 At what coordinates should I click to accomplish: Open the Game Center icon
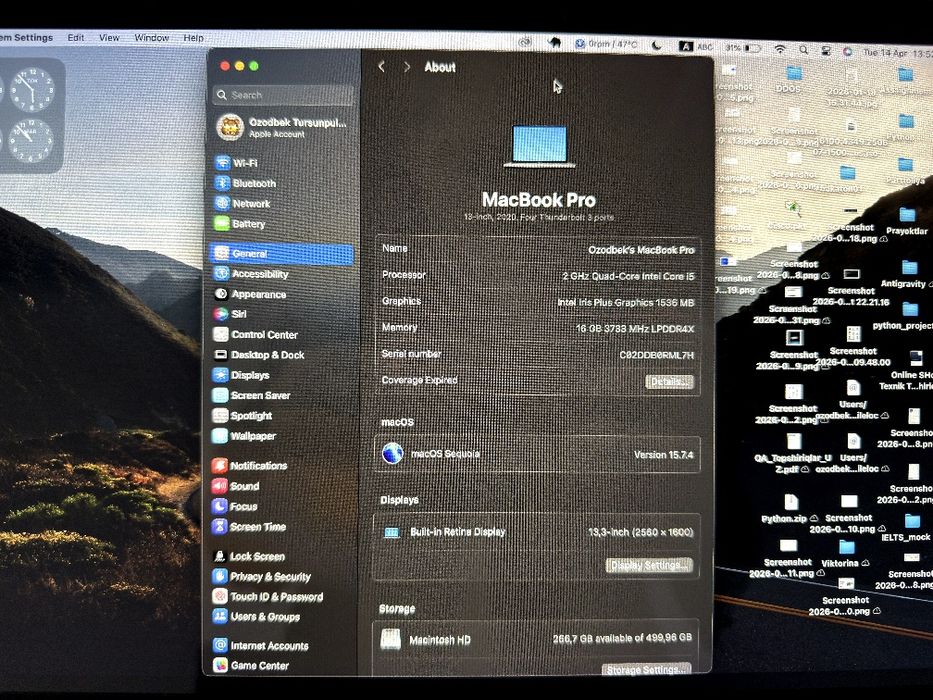[220, 665]
